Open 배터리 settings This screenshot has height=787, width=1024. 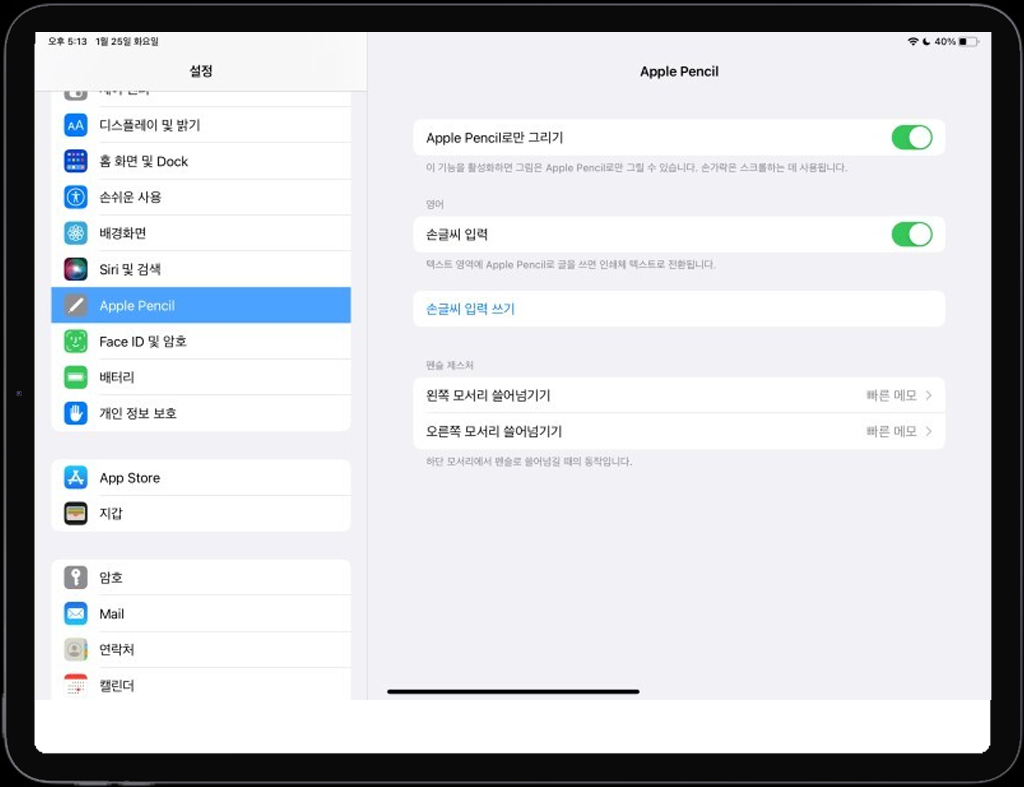click(201, 377)
